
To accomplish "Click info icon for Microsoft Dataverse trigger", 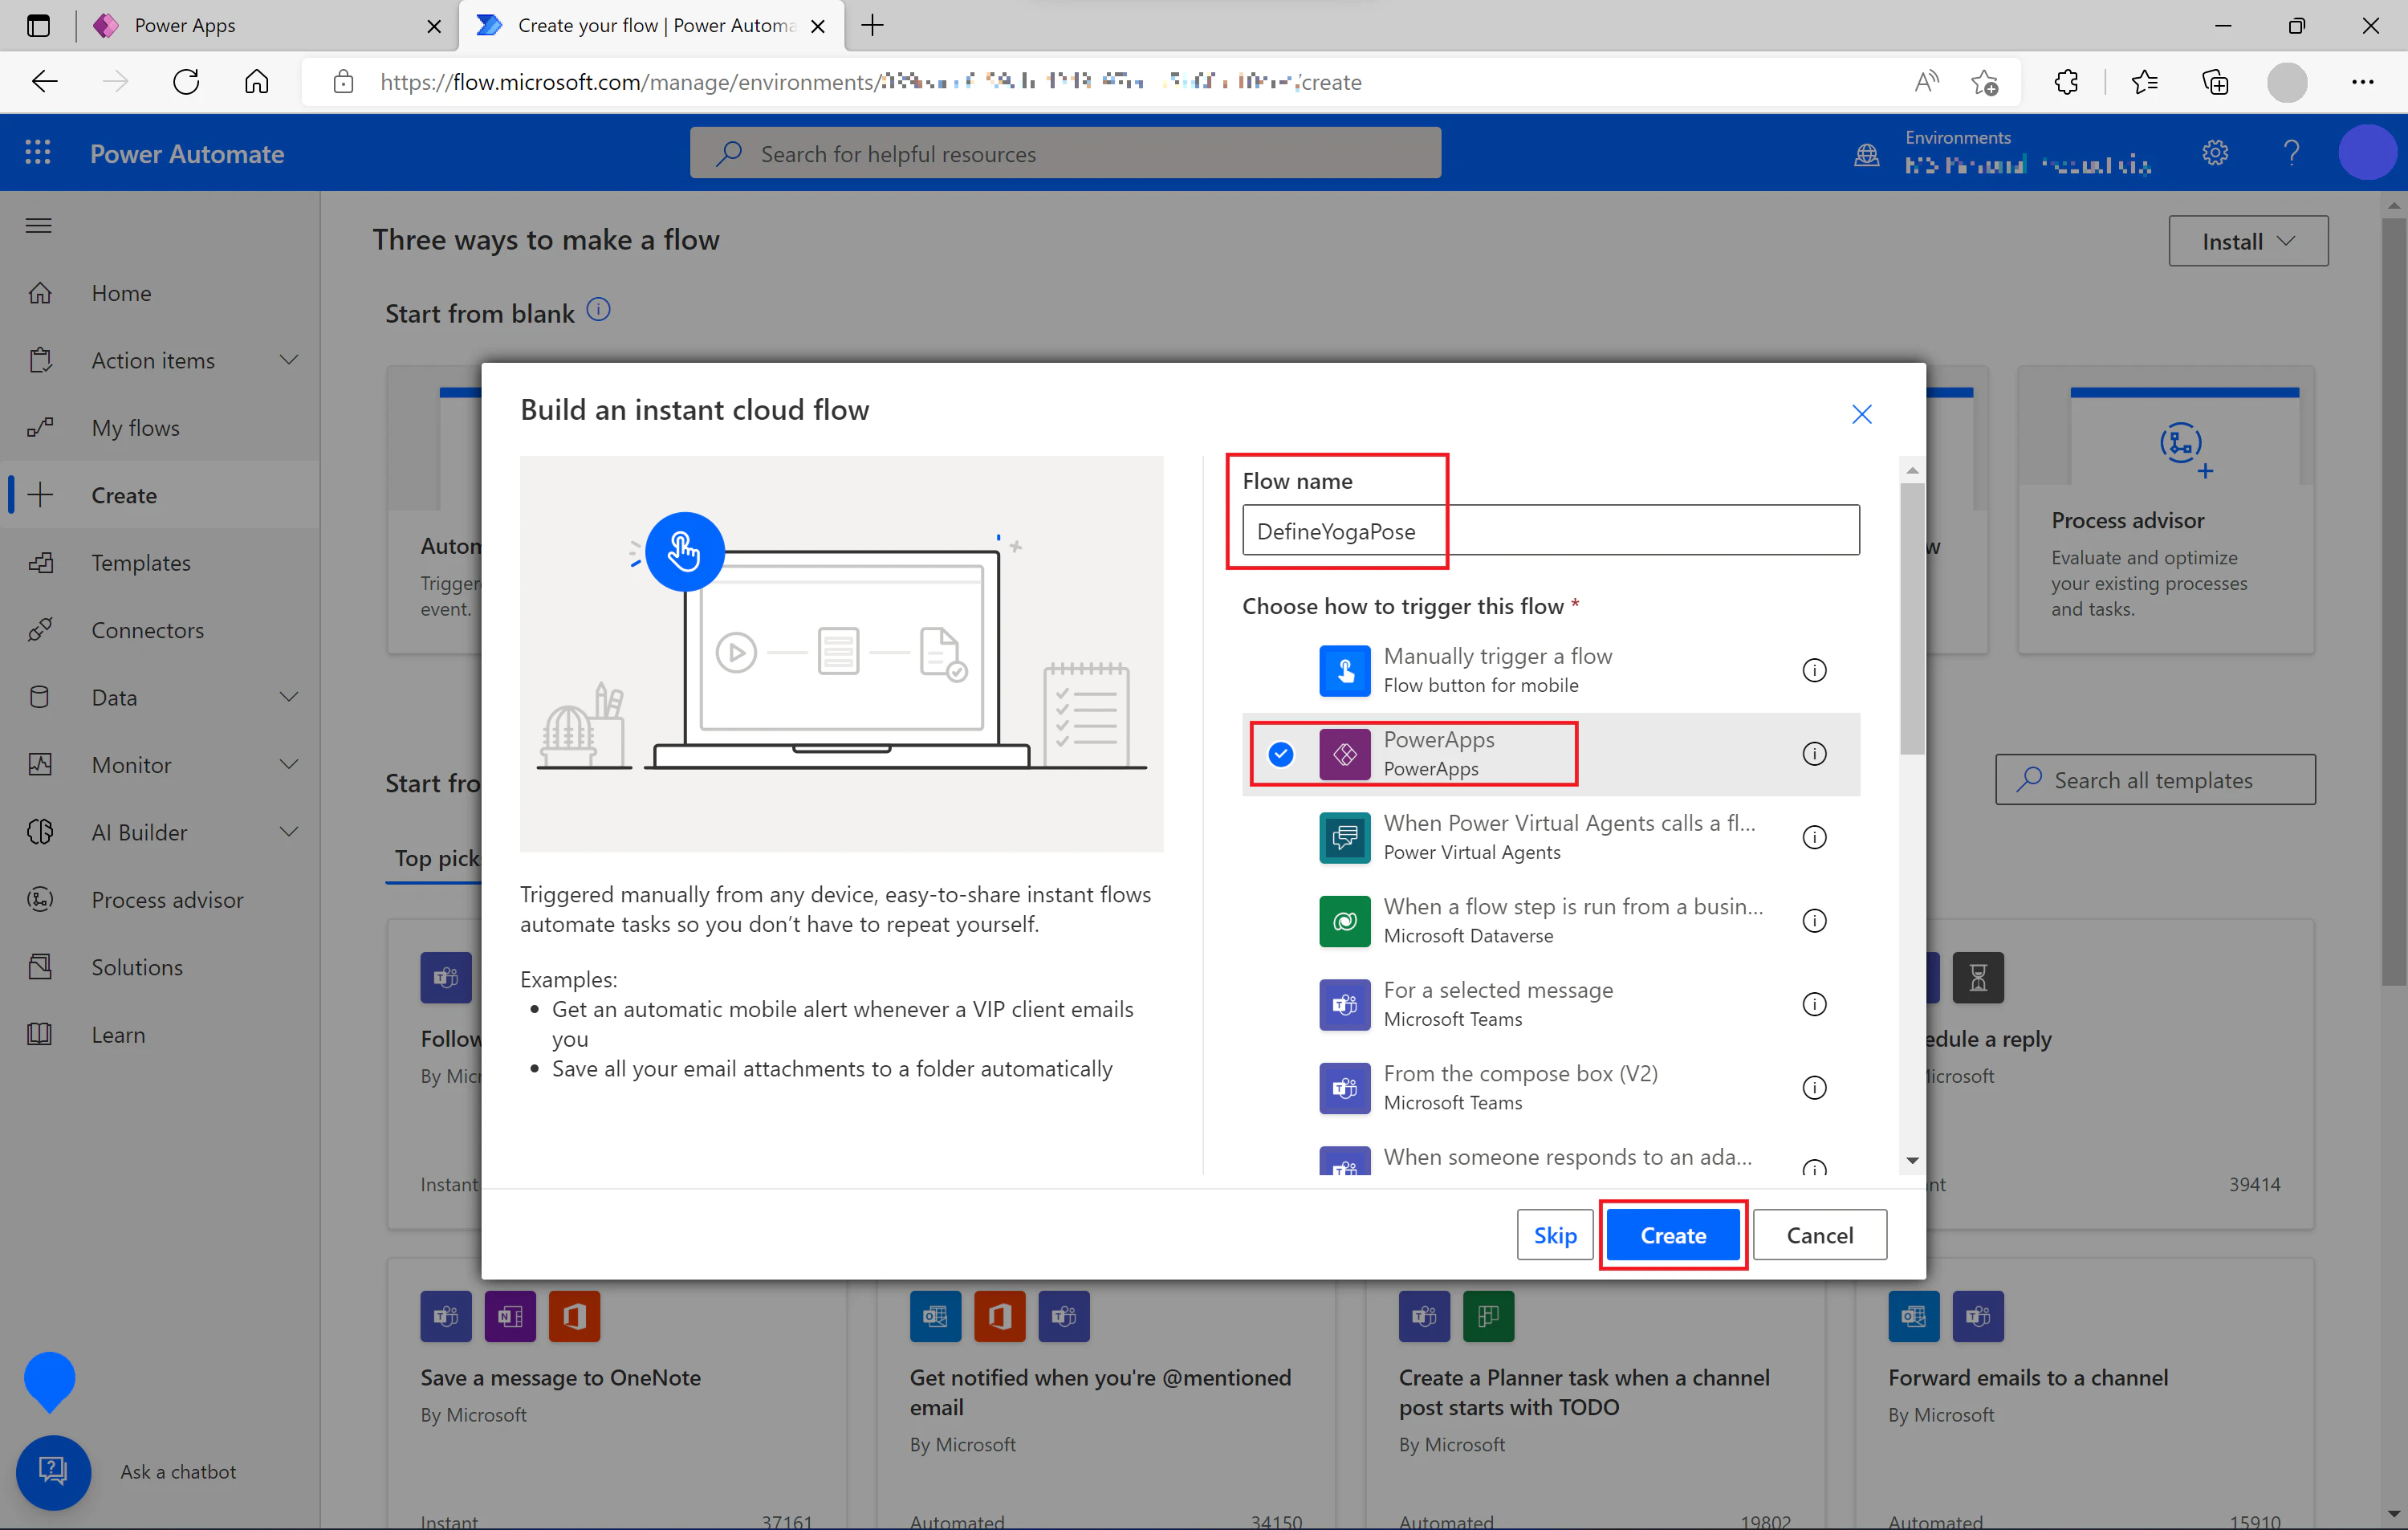I will click(x=1814, y=921).
